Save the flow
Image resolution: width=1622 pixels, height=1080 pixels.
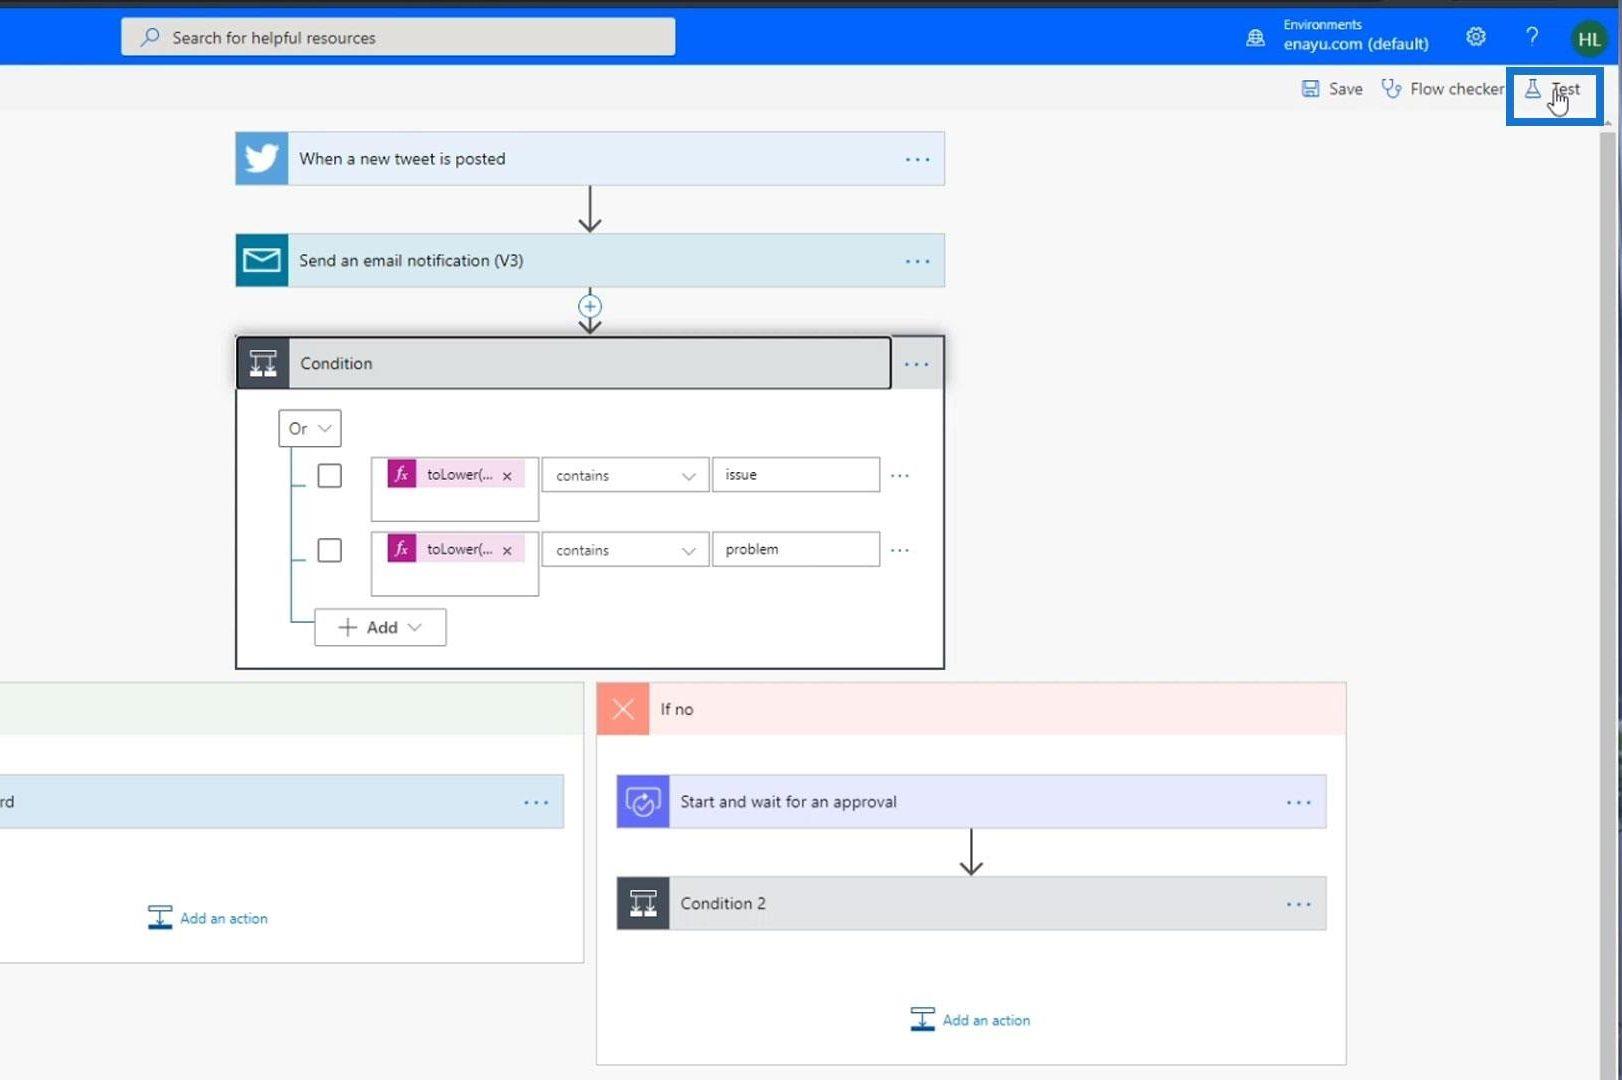pyautogui.click(x=1332, y=89)
